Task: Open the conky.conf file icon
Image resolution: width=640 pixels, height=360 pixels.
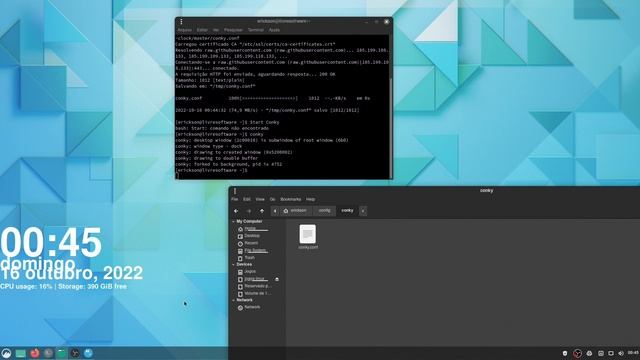Action: 307,234
